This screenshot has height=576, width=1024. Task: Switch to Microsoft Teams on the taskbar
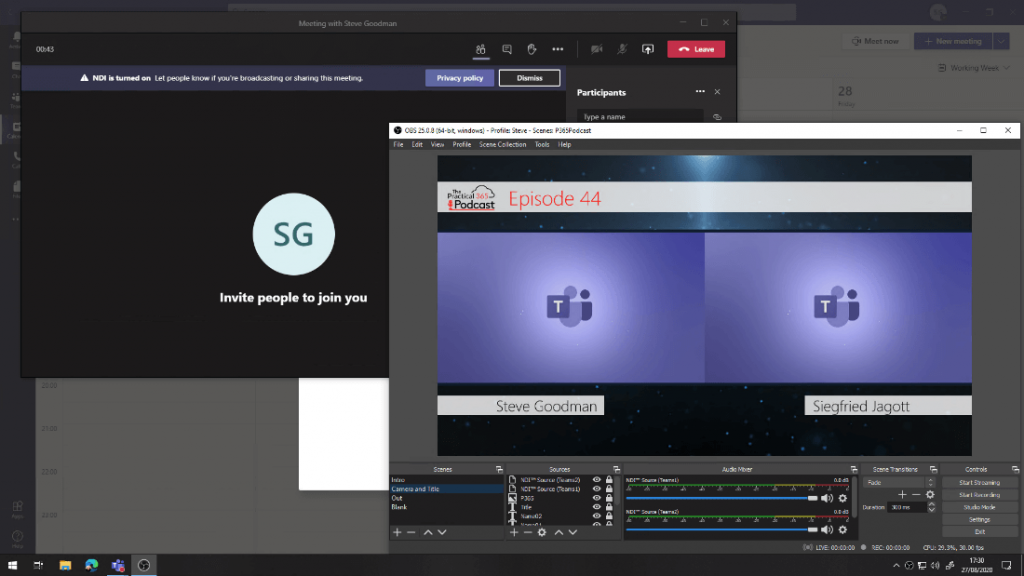[x=118, y=565]
